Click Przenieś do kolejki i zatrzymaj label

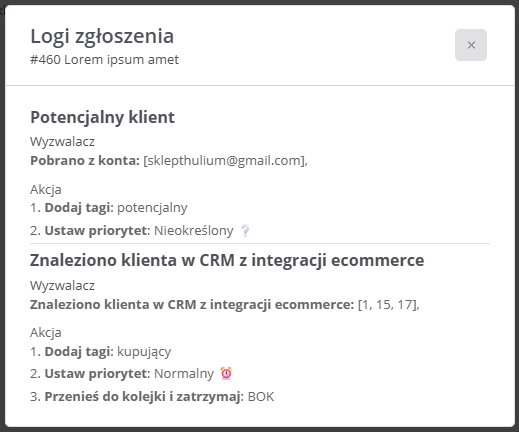[x=144, y=397]
